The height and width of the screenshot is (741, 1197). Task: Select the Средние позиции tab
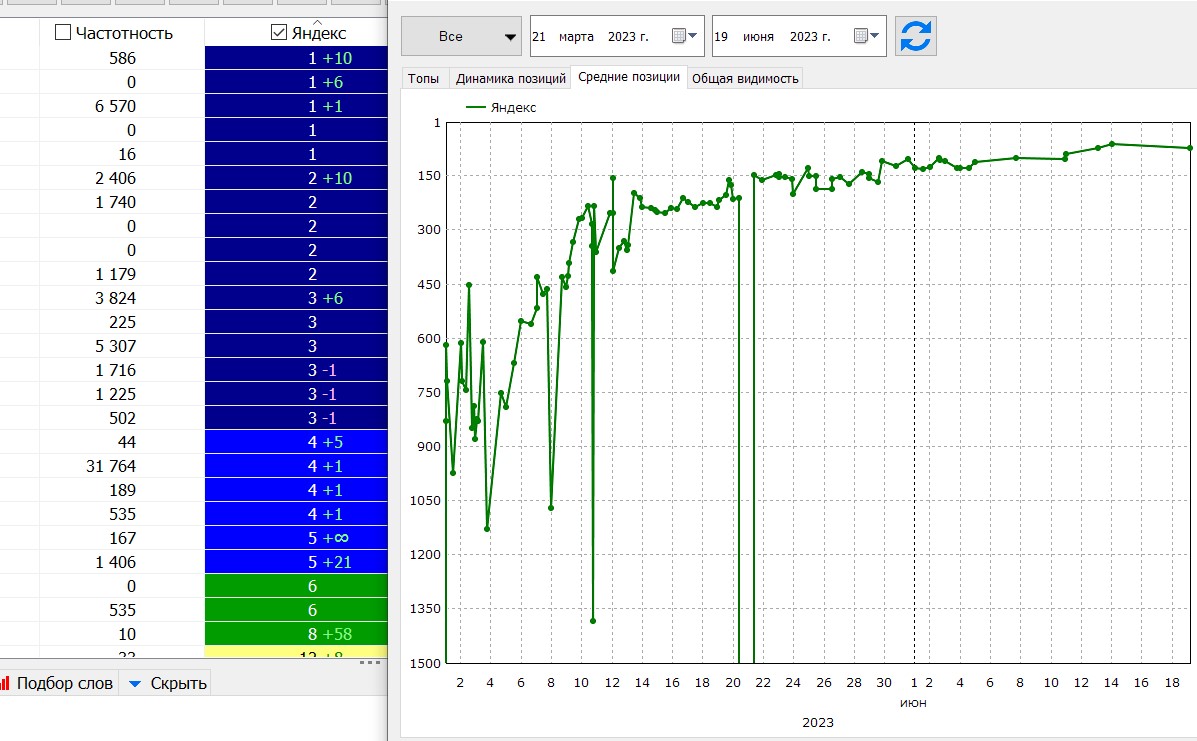tap(628, 78)
